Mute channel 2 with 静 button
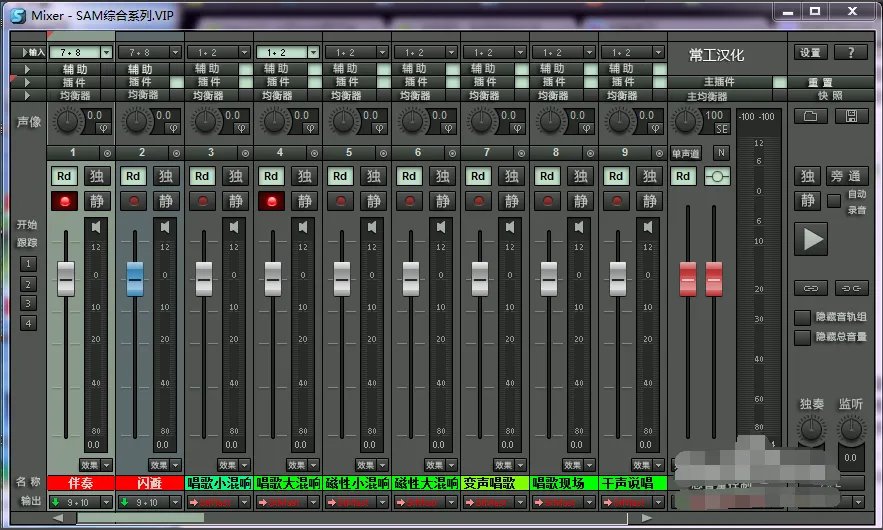 (x=166, y=201)
